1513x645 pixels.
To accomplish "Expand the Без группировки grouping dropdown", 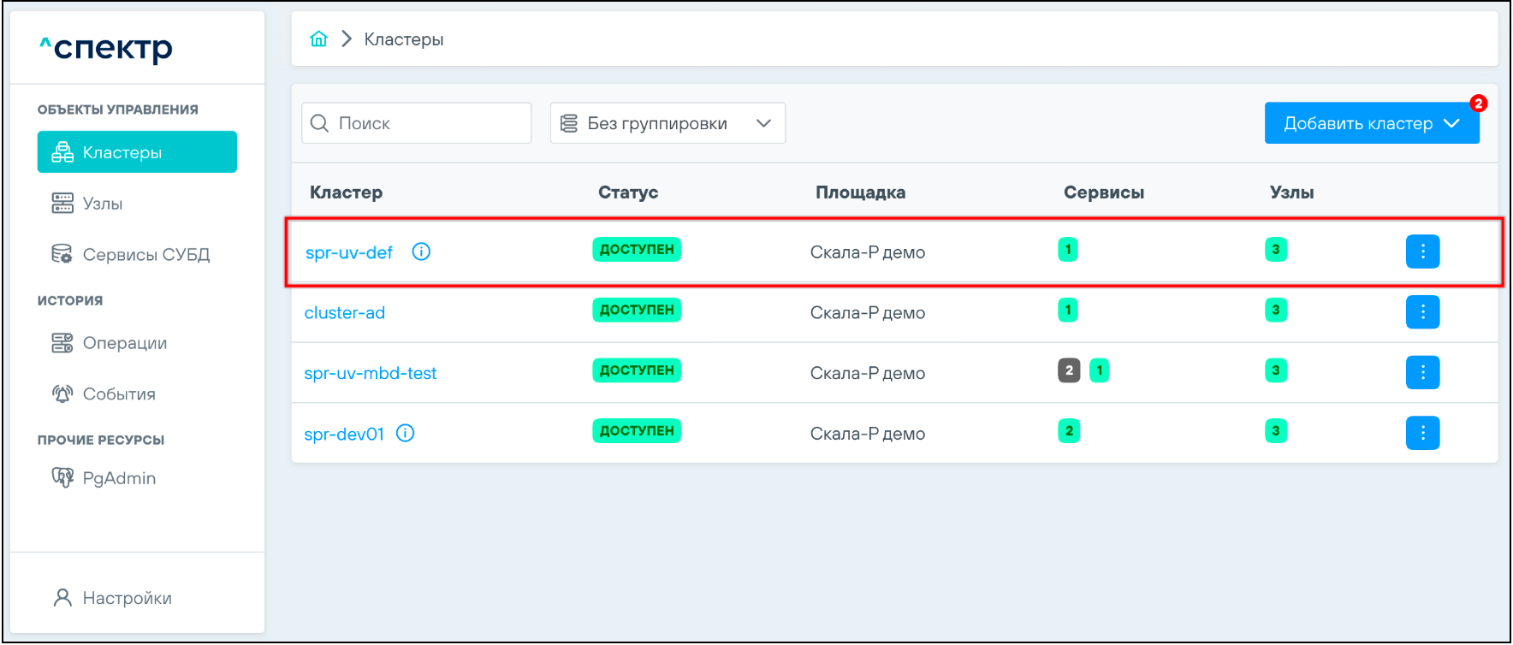I will (x=667, y=123).
